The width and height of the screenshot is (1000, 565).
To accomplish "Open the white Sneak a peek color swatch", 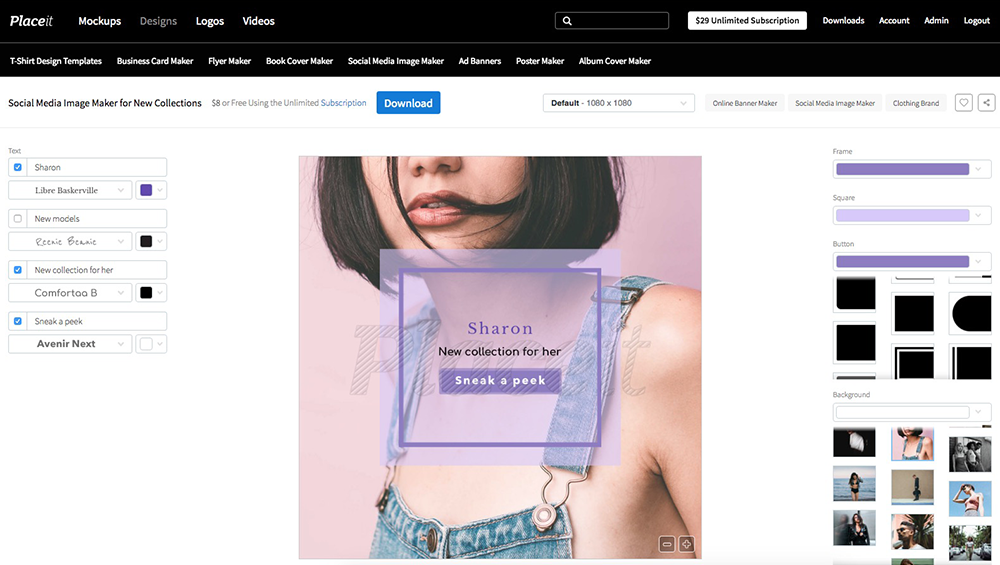I will click(x=151, y=344).
